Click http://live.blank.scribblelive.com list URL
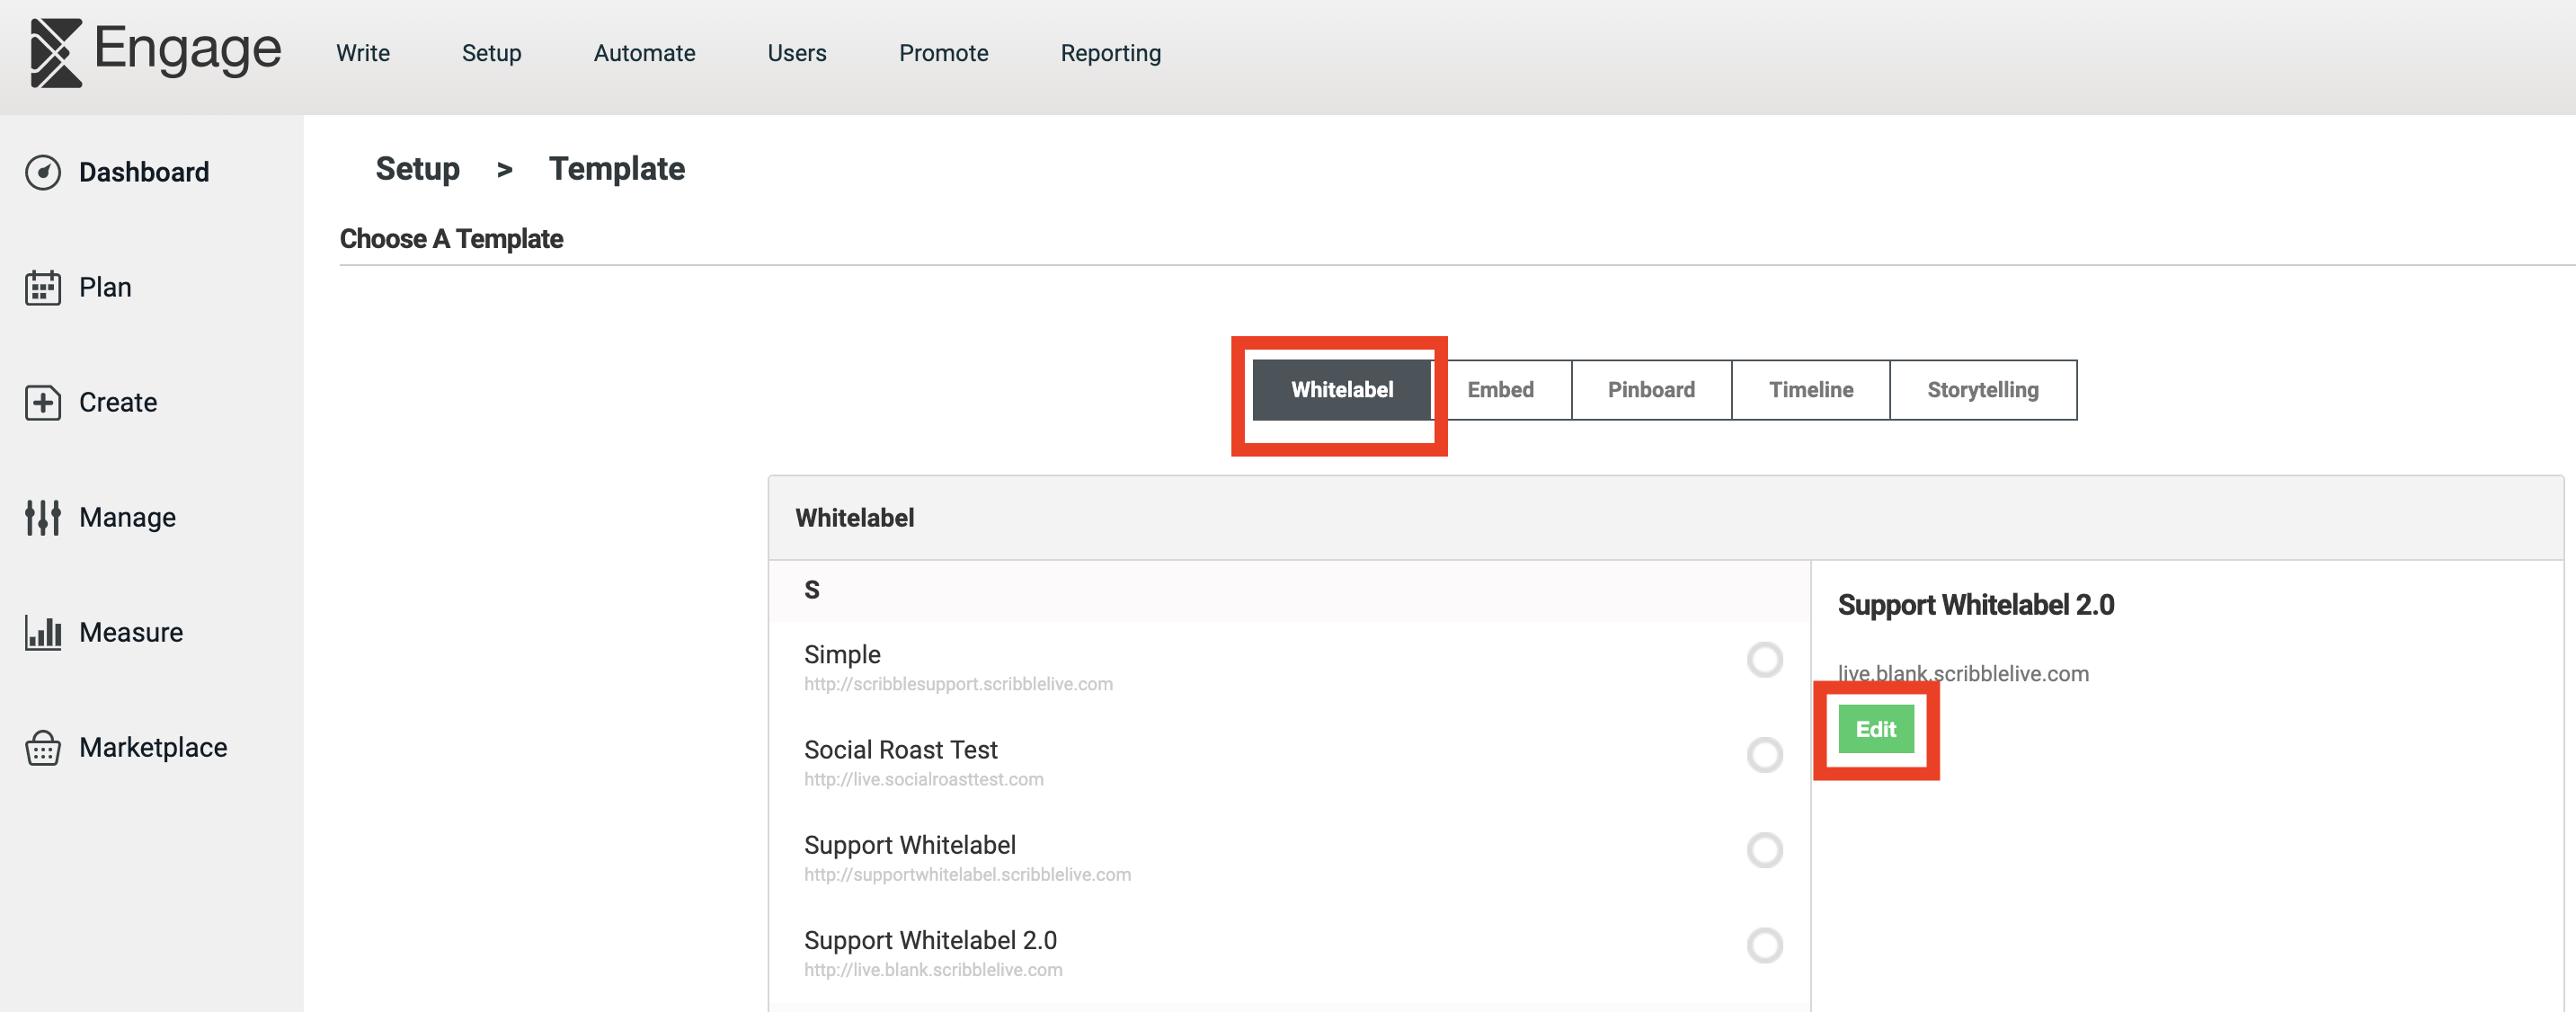The width and height of the screenshot is (2576, 1012). pos(933,969)
